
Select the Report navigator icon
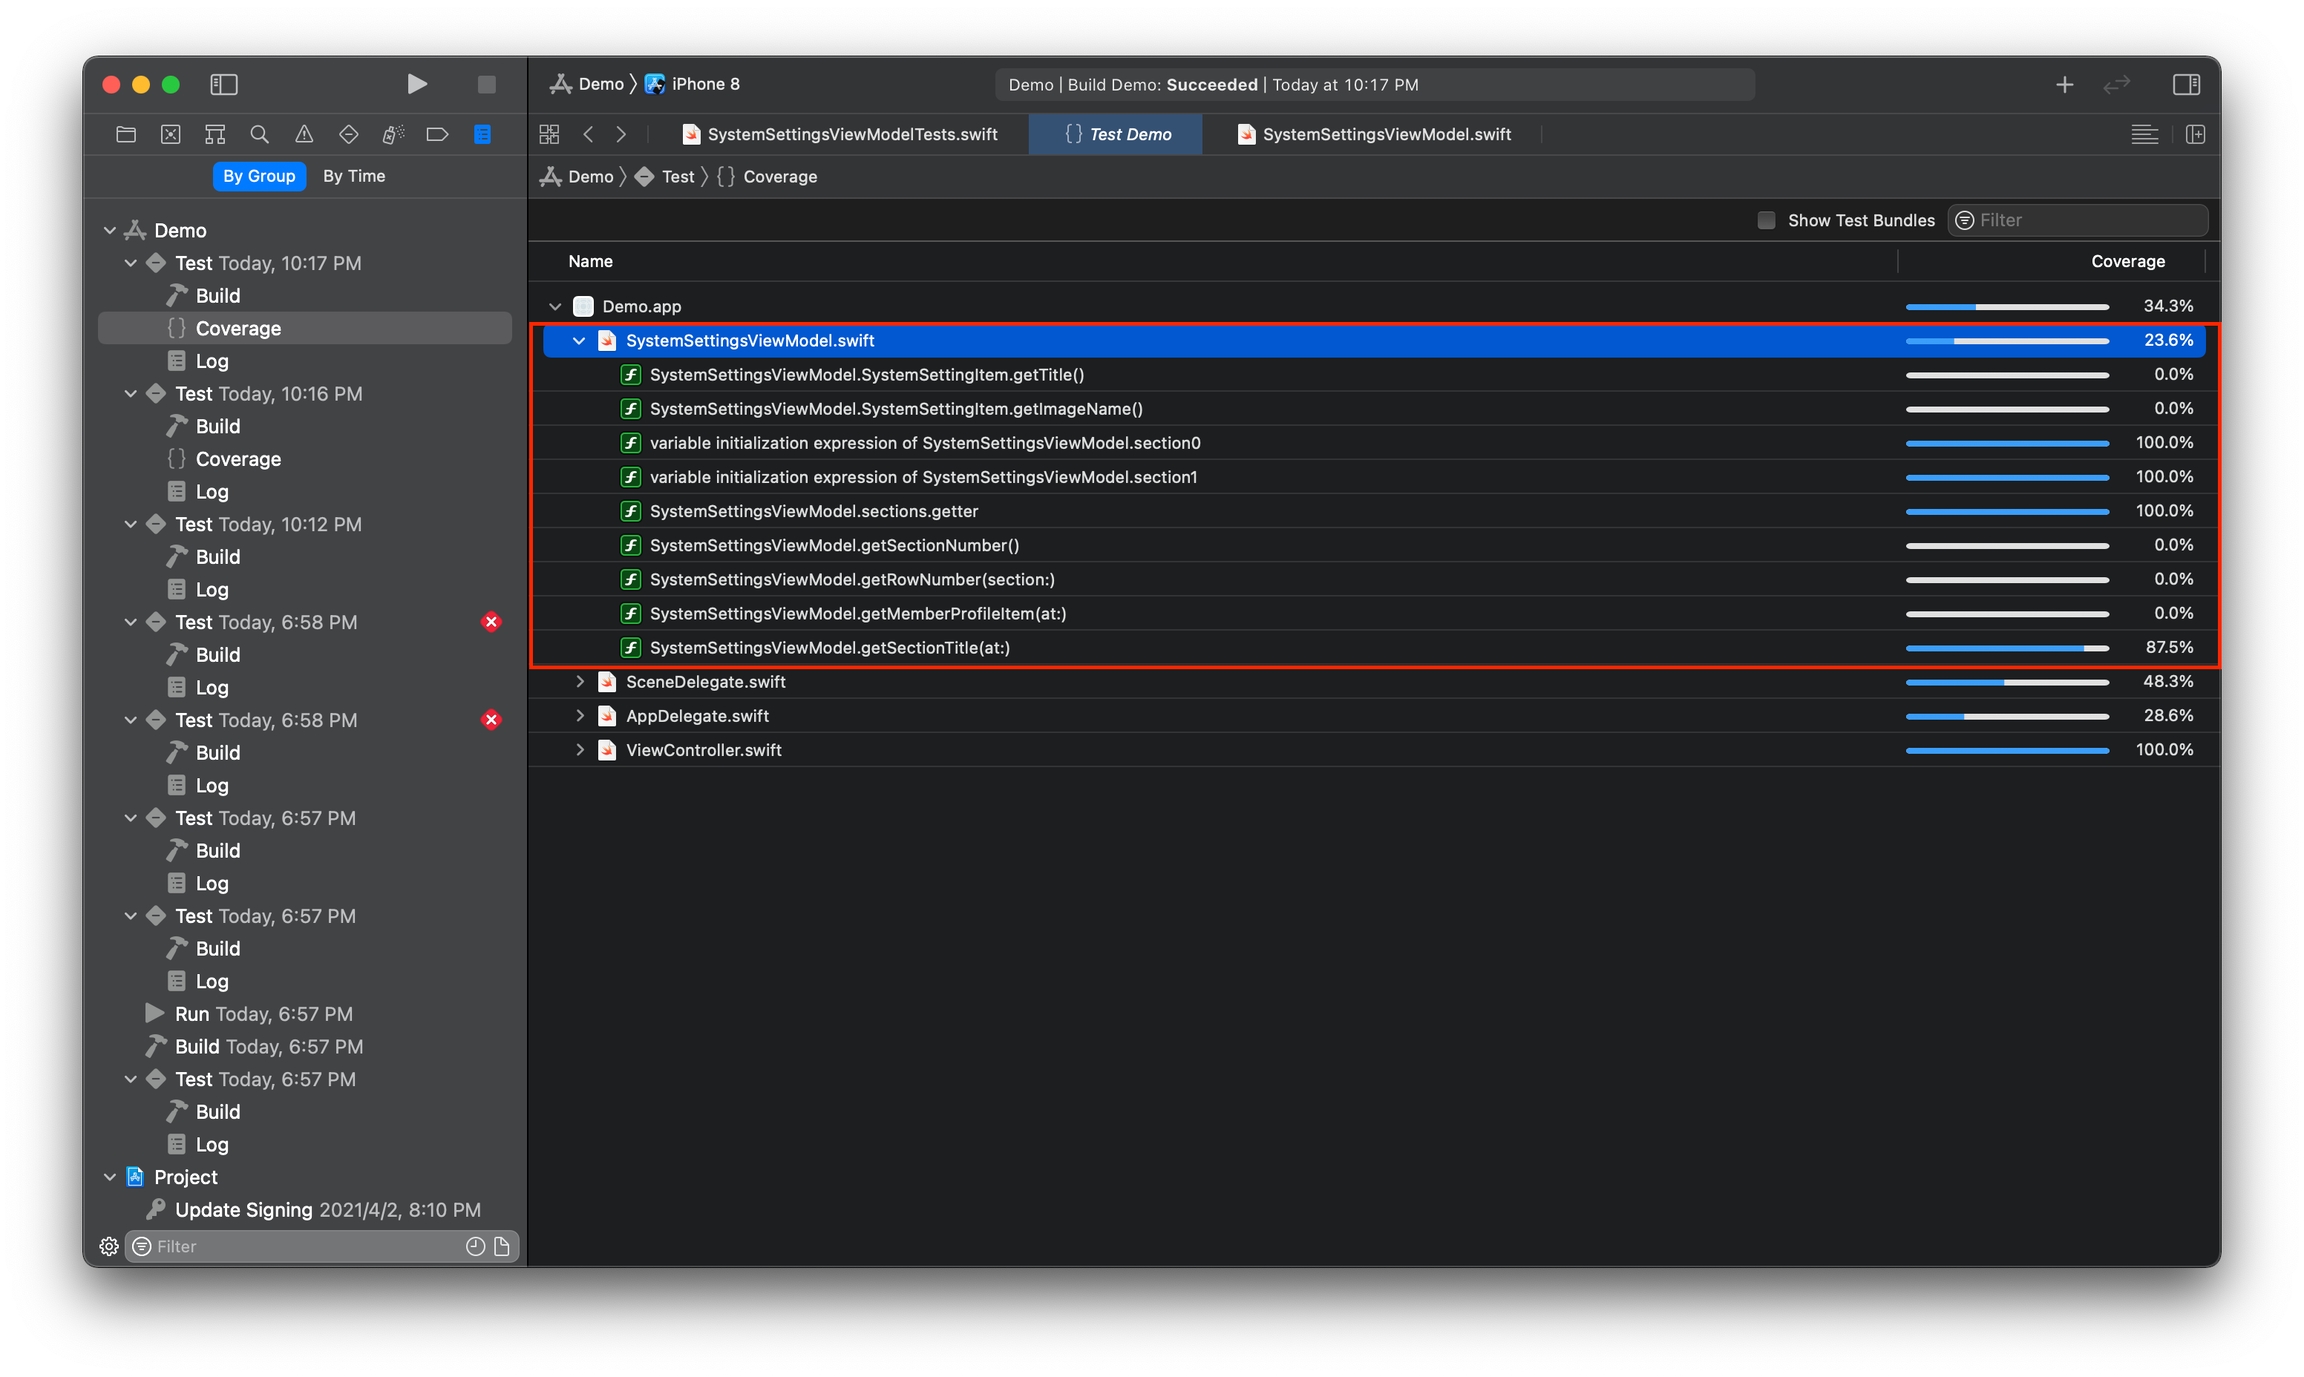tap(482, 134)
